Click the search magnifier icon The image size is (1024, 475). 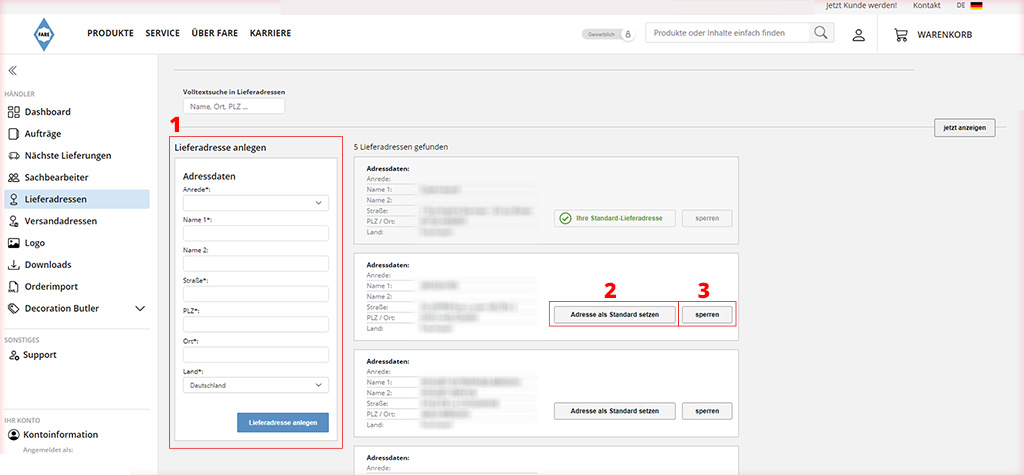821,33
